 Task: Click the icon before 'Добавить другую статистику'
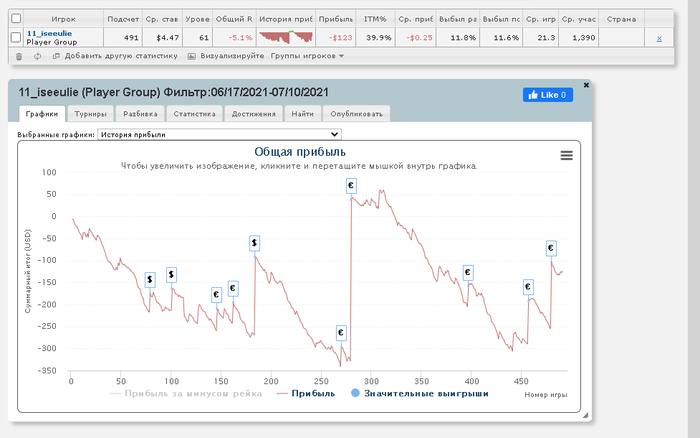[56, 56]
